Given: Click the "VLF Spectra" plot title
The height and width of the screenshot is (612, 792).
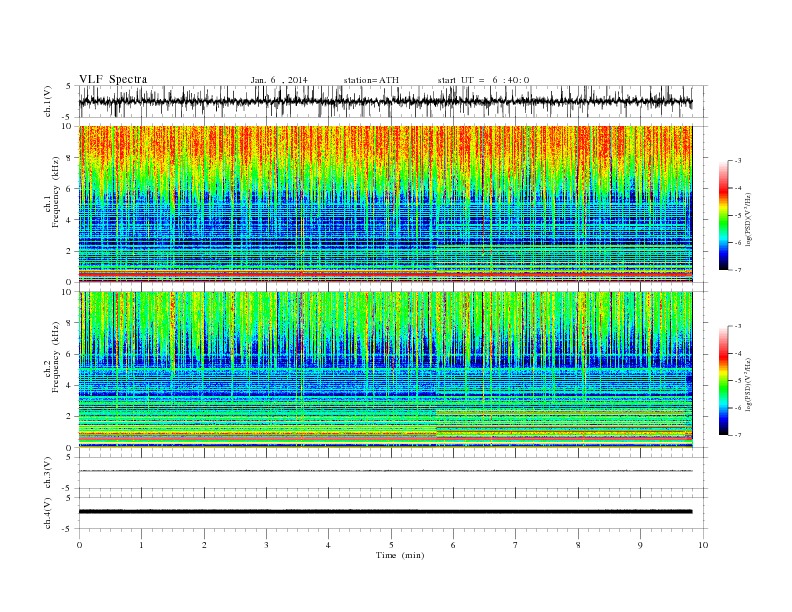Looking at the screenshot, I should coord(113,79).
